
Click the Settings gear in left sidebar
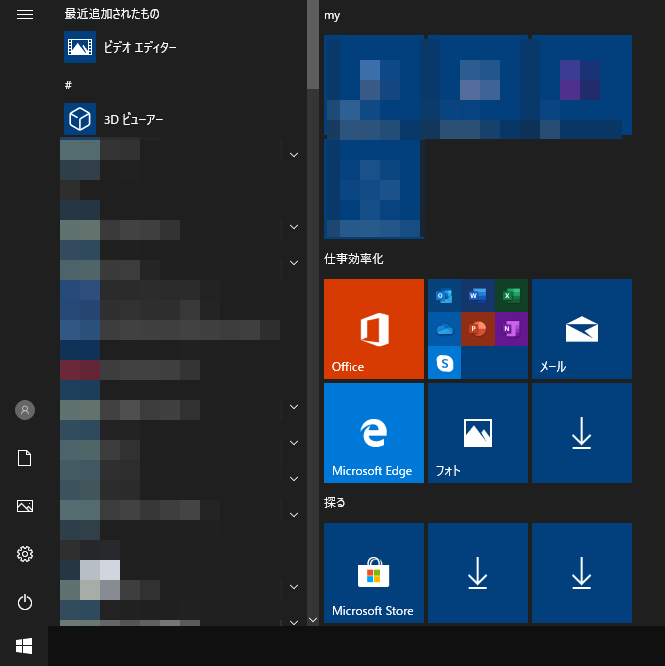click(x=25, y=554)
